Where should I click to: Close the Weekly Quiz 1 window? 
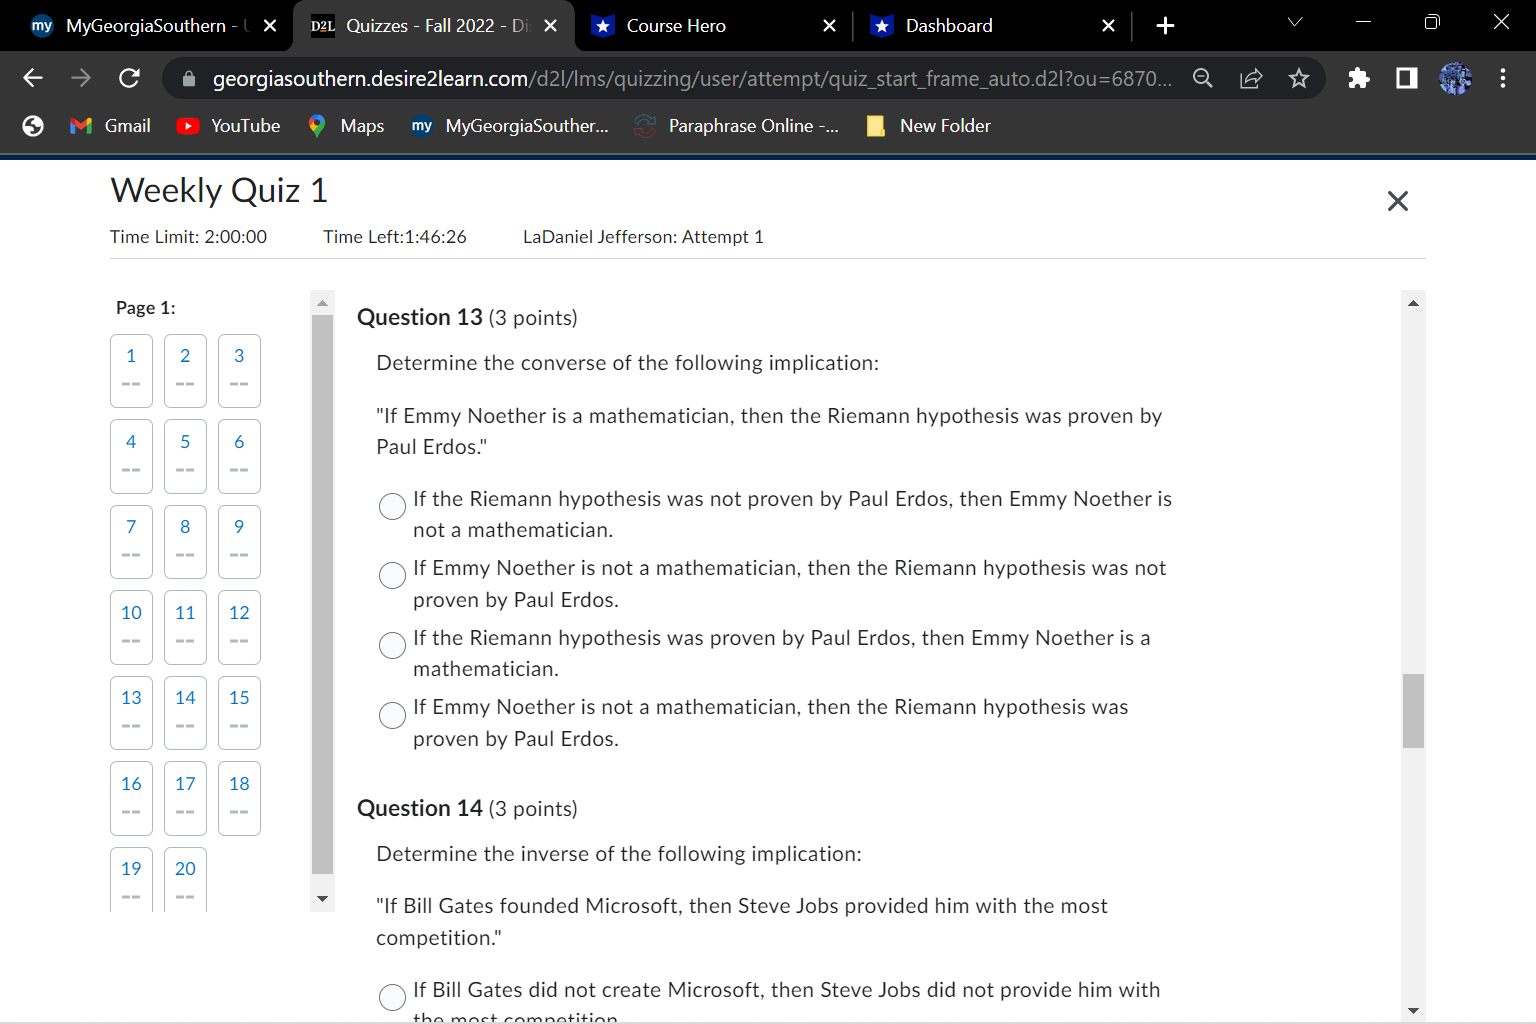click(1398, 201)
